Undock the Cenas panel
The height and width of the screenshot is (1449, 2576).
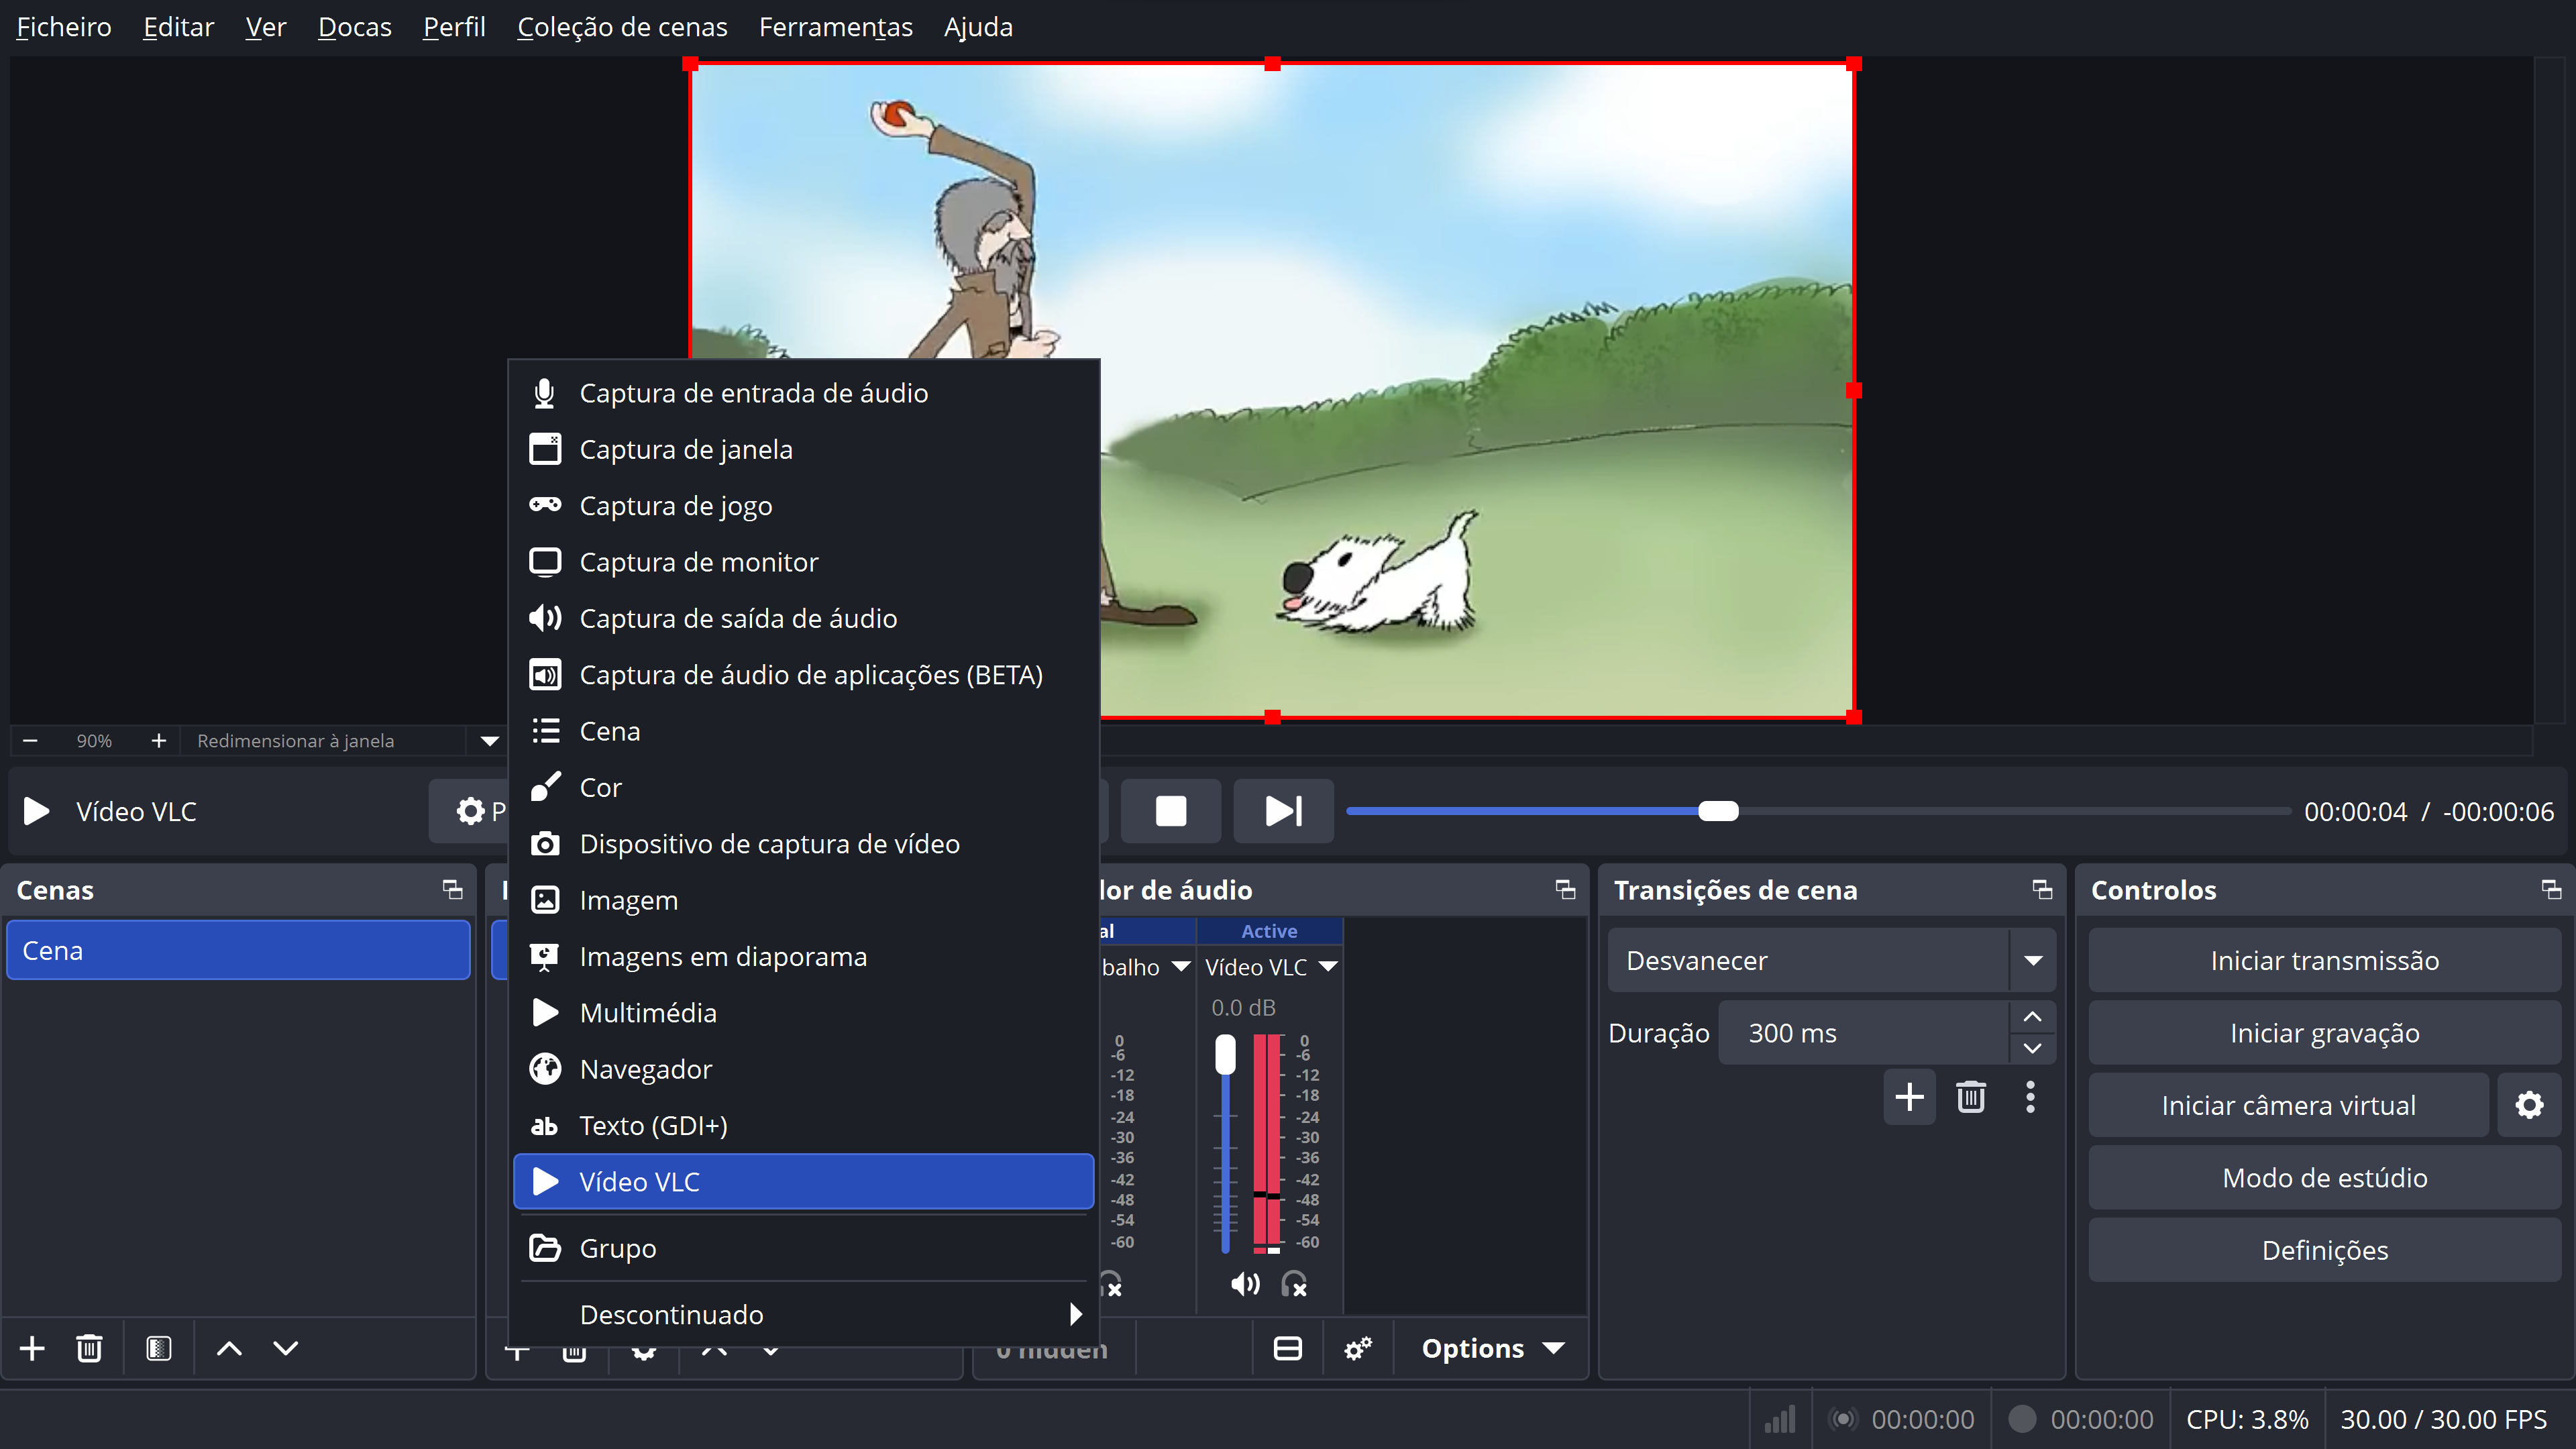(x=452, y=889)
